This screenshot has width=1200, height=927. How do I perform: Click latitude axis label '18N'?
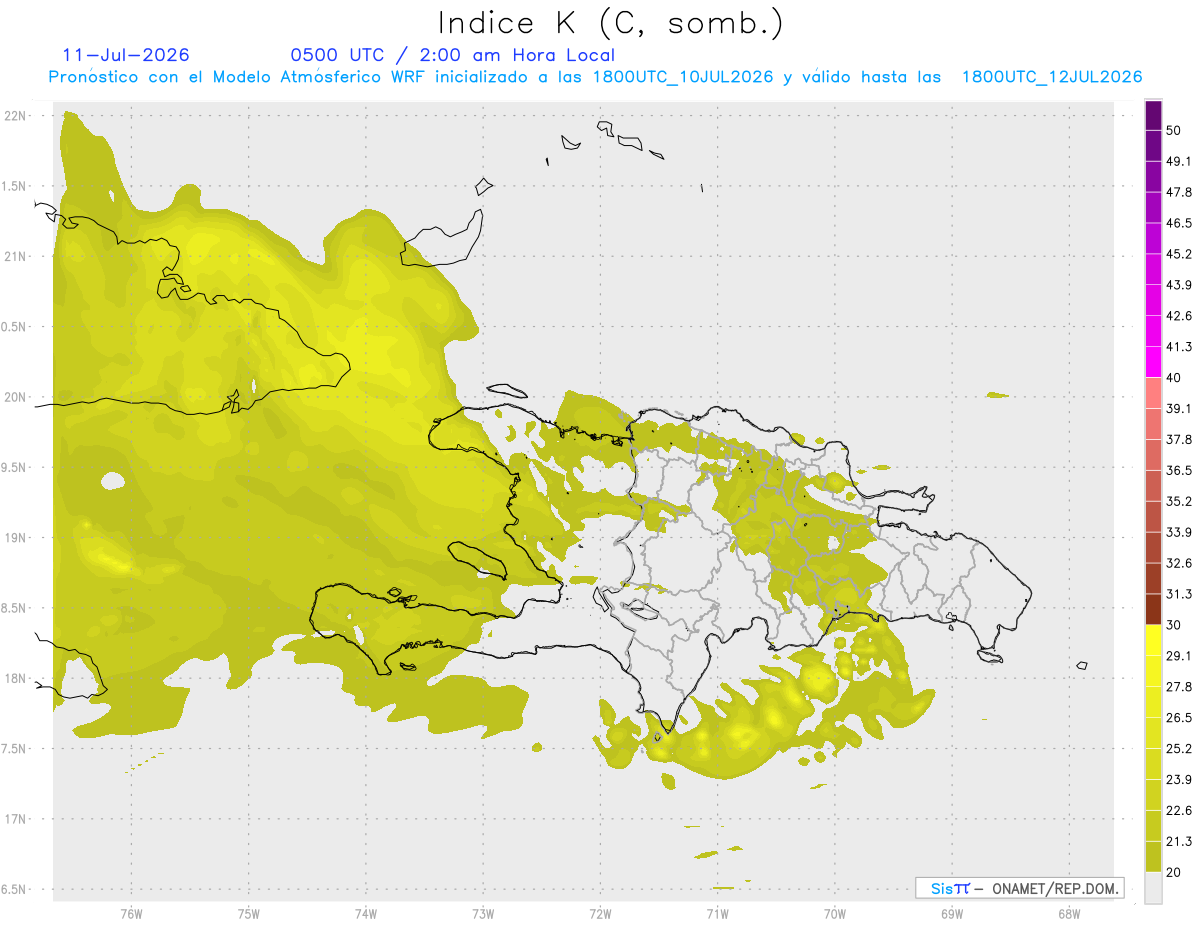(x=16, y=678)
